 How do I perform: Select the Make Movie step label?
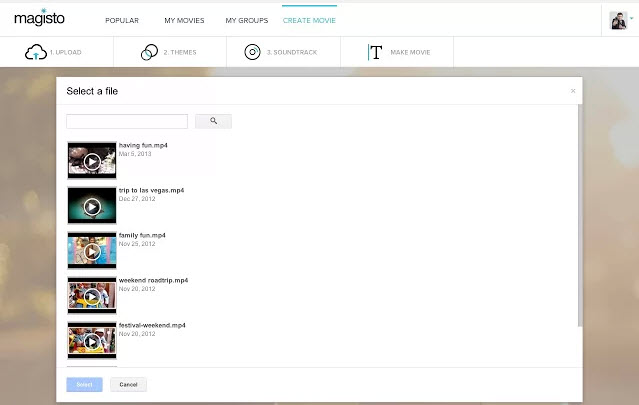pos(410,52)
